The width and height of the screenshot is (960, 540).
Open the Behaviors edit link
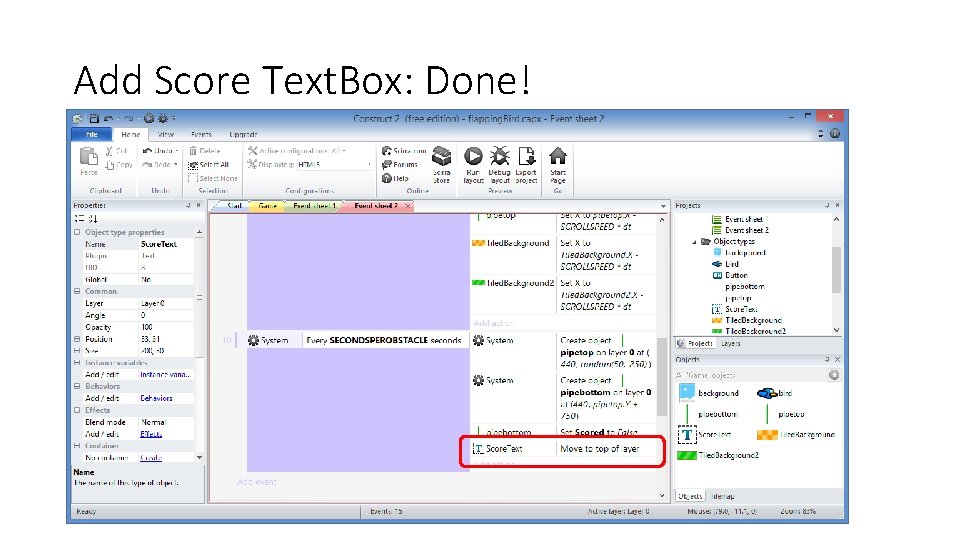point(156,398)
